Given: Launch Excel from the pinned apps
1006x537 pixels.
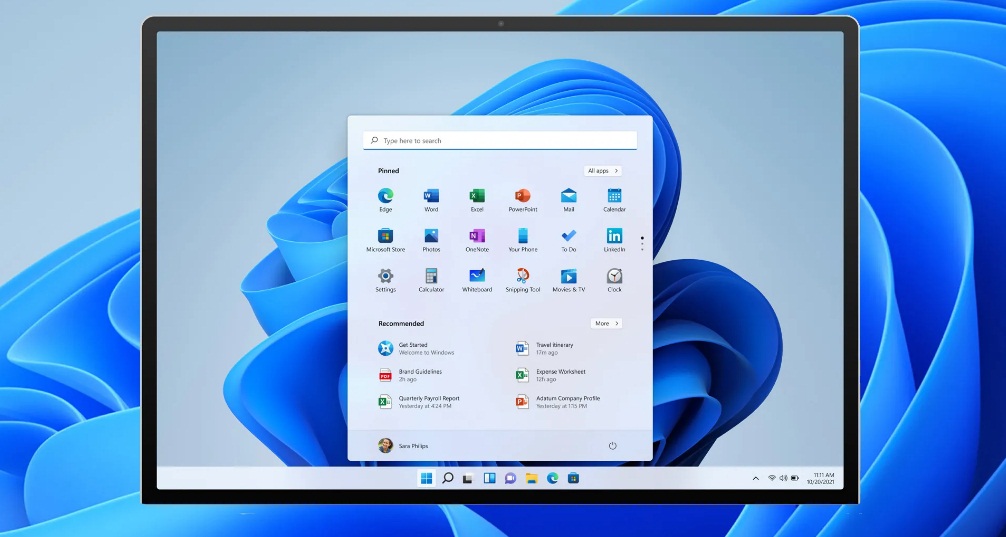Looking at the screenshot, I should point(477,196).
